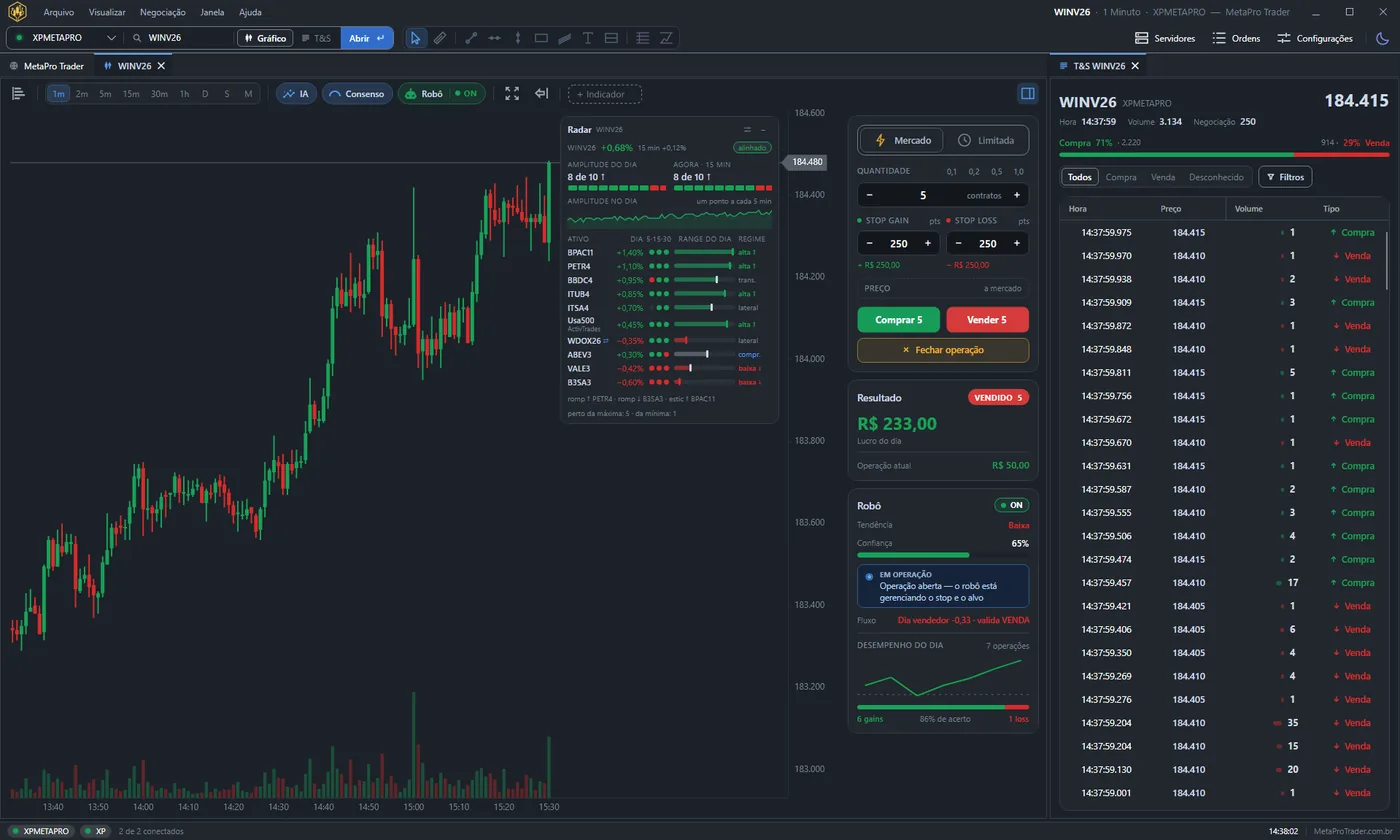Open the add Indicador selector
Viewport: 1400px width, 840px height.
[x=605, y=94]
